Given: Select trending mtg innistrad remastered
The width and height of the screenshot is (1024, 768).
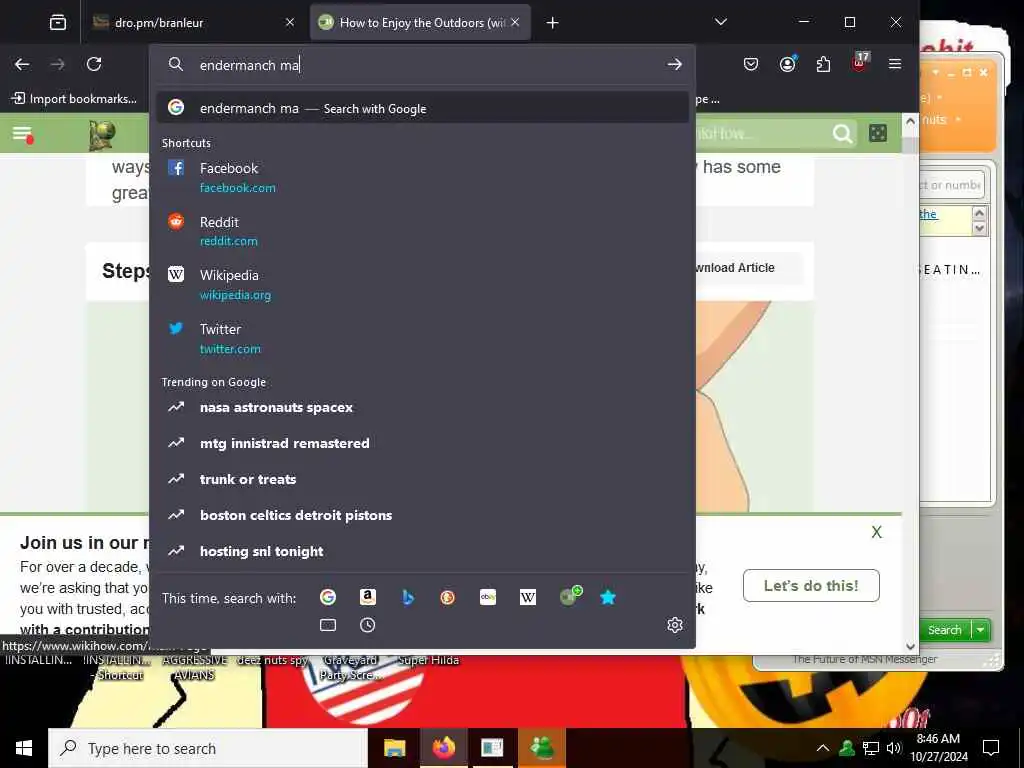Looking at the screenshot, I should 423,443.
